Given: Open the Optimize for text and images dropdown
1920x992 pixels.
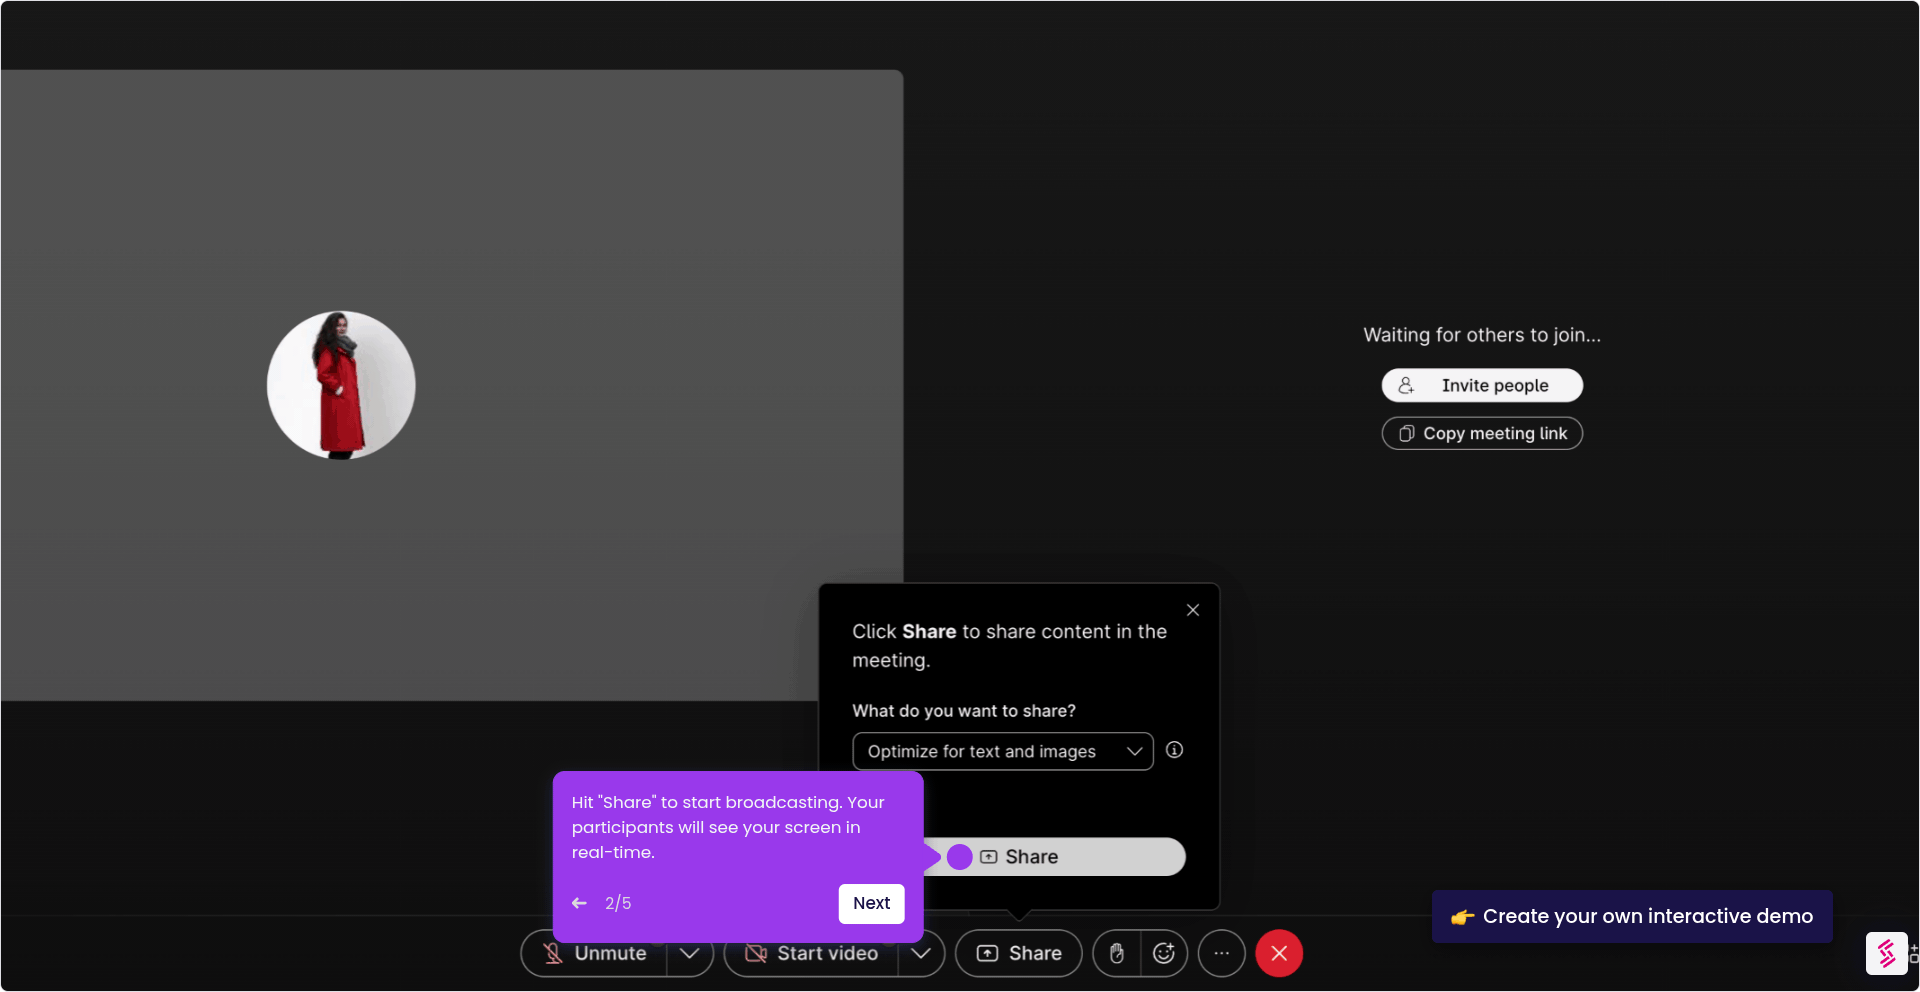Looking at the screenshot, I should click(1003, 751).
